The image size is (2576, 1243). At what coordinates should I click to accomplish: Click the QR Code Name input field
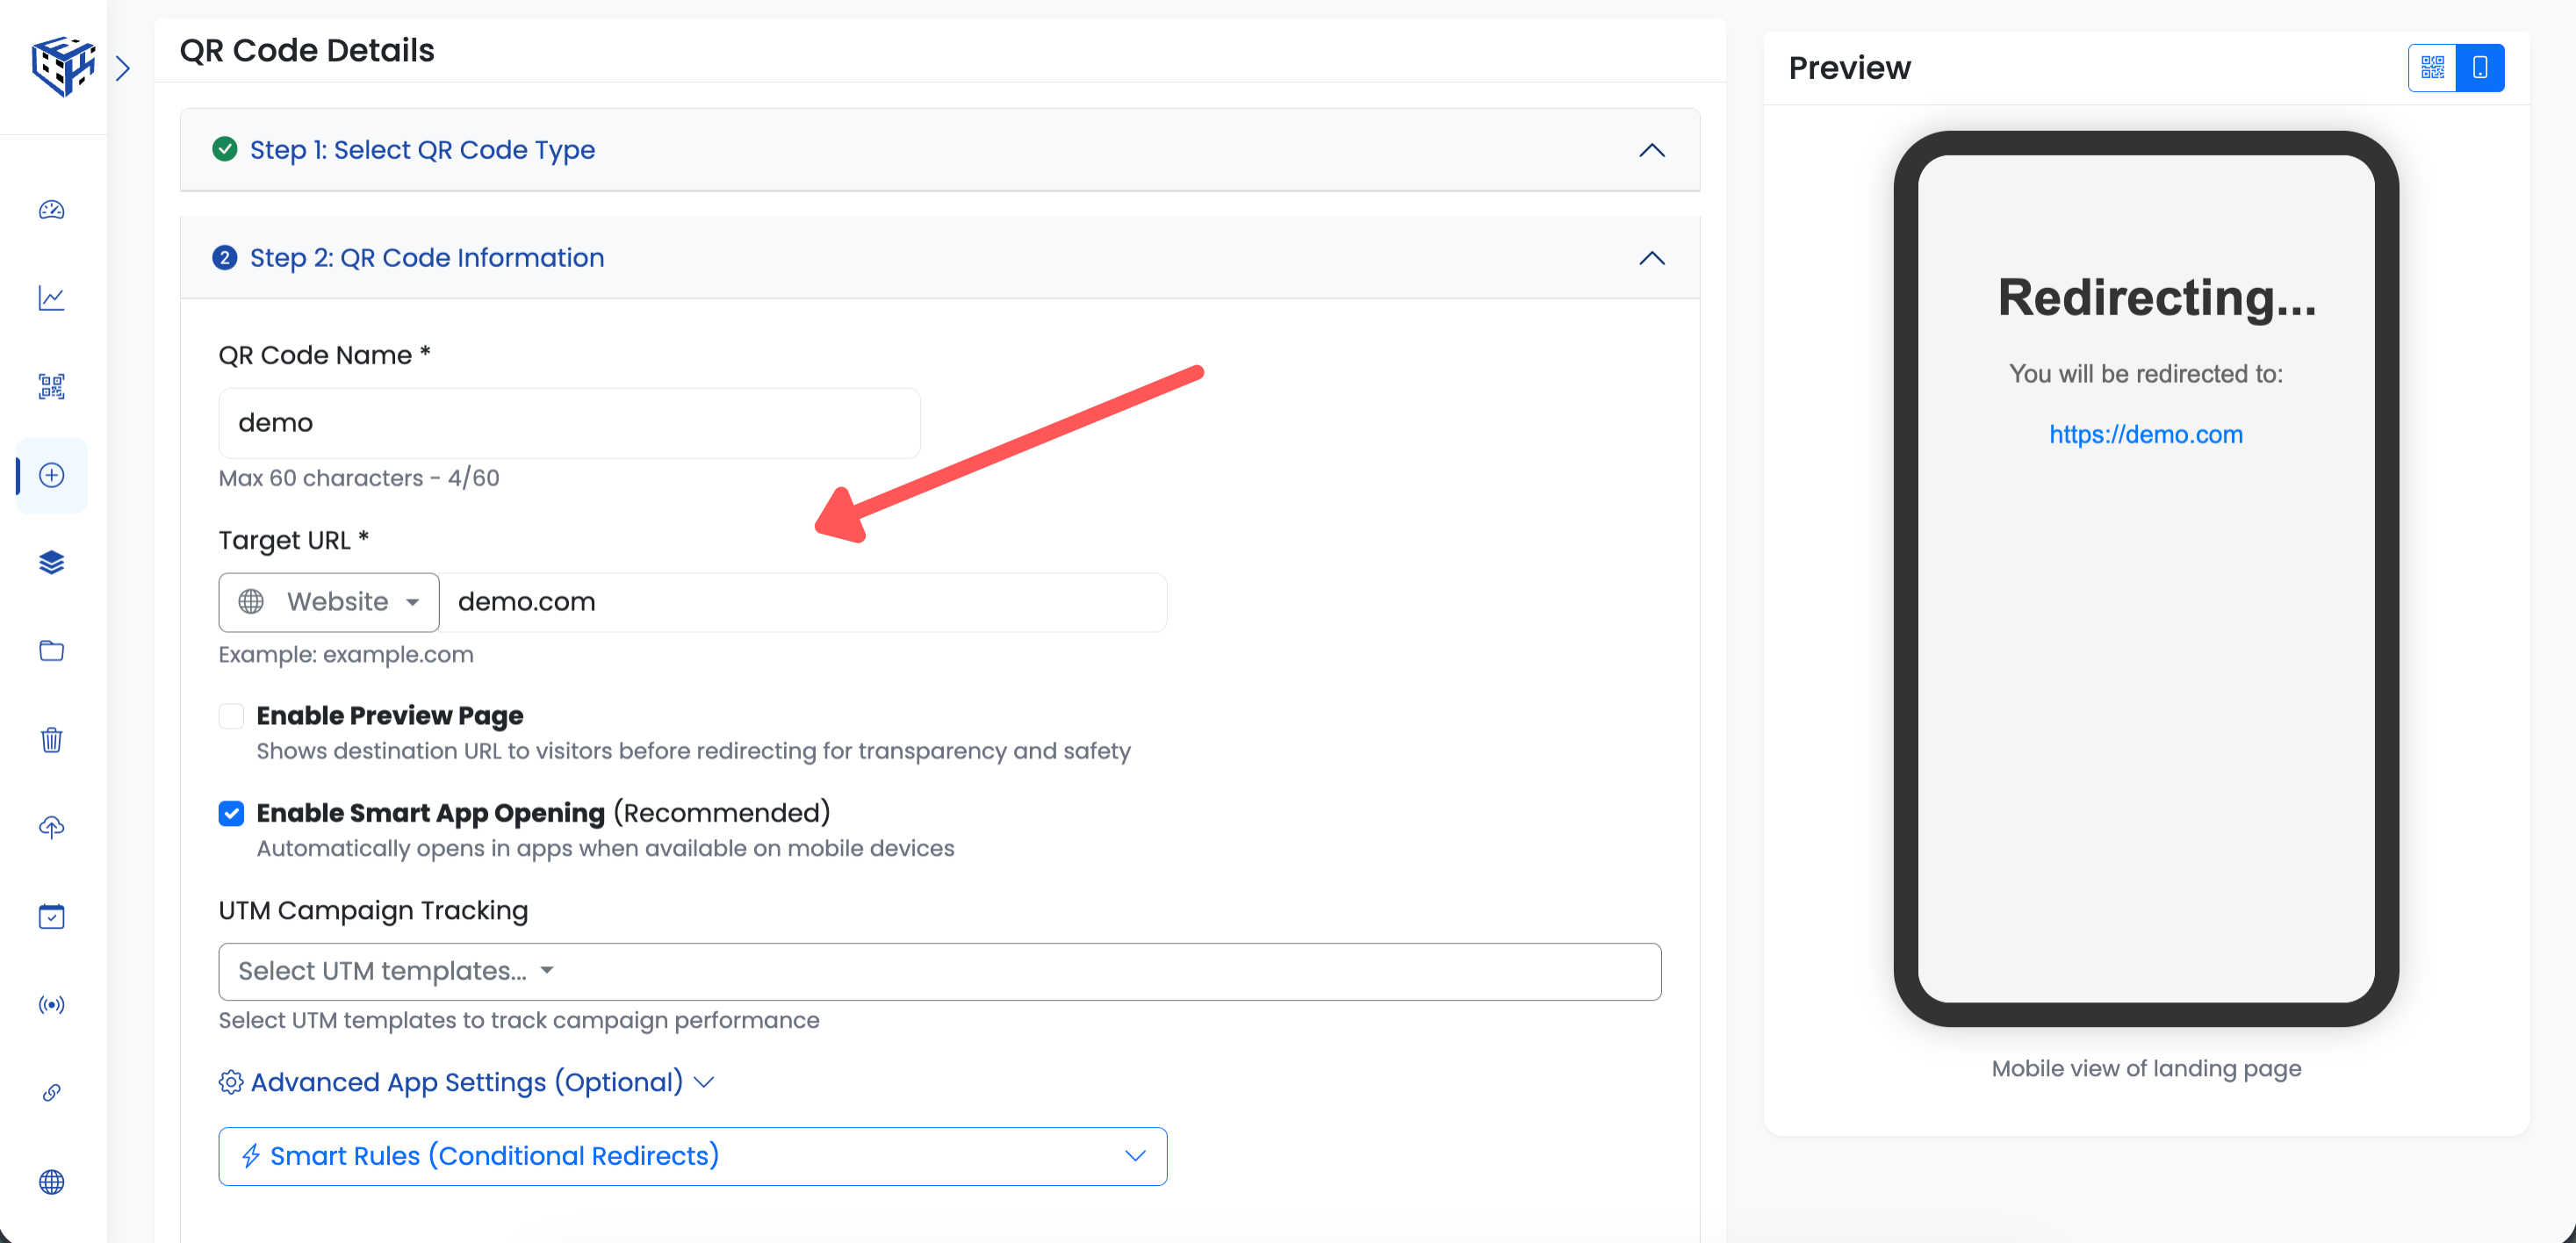click(x=569, y=423)
